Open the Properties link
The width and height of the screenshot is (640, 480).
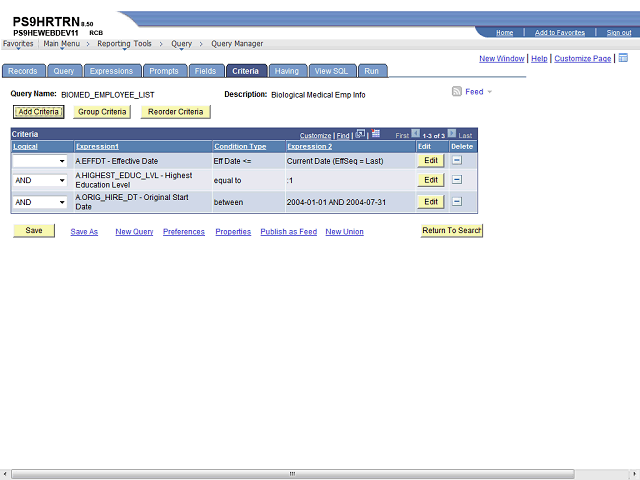tap(233, 232)
